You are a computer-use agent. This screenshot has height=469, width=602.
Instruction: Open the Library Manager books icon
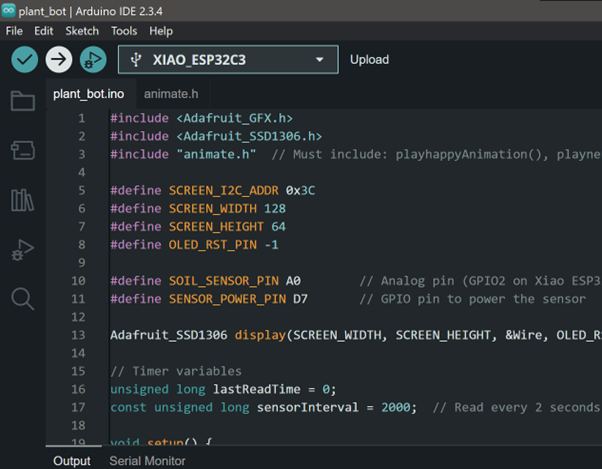[x=23, y=200]
